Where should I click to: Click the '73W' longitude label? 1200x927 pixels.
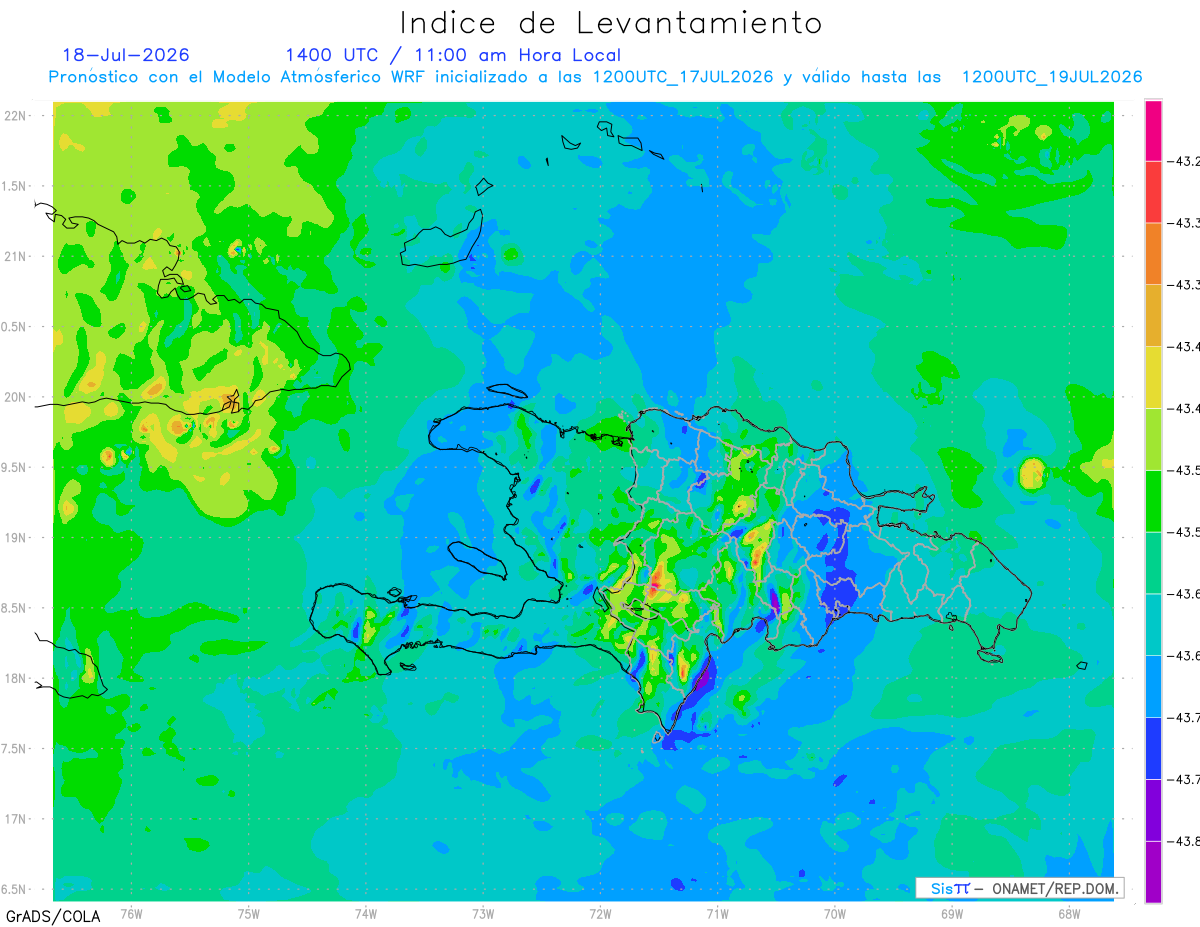coord(483,914)
